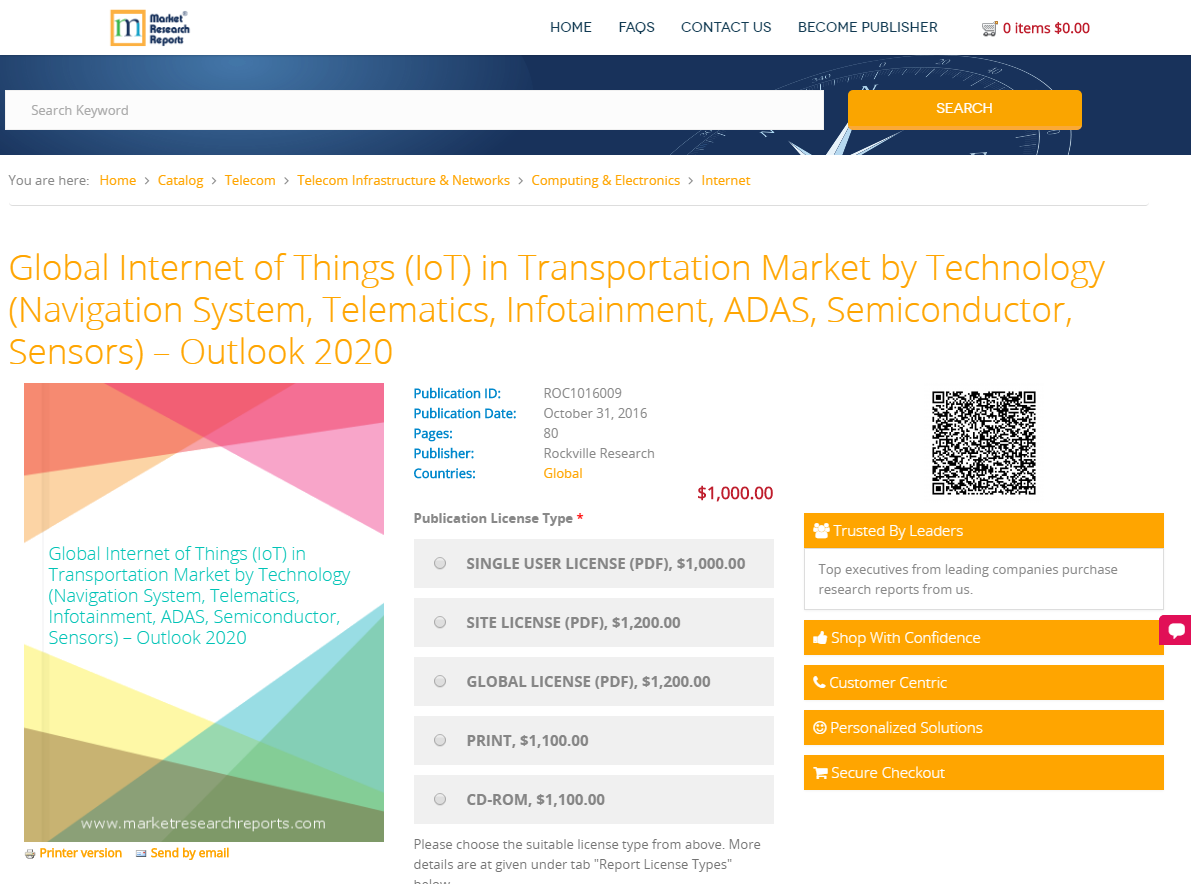Click the cart icon on Secure Checkout
Image resolution: width=1191 pixels, height=884 pixels.
(820, 772)
